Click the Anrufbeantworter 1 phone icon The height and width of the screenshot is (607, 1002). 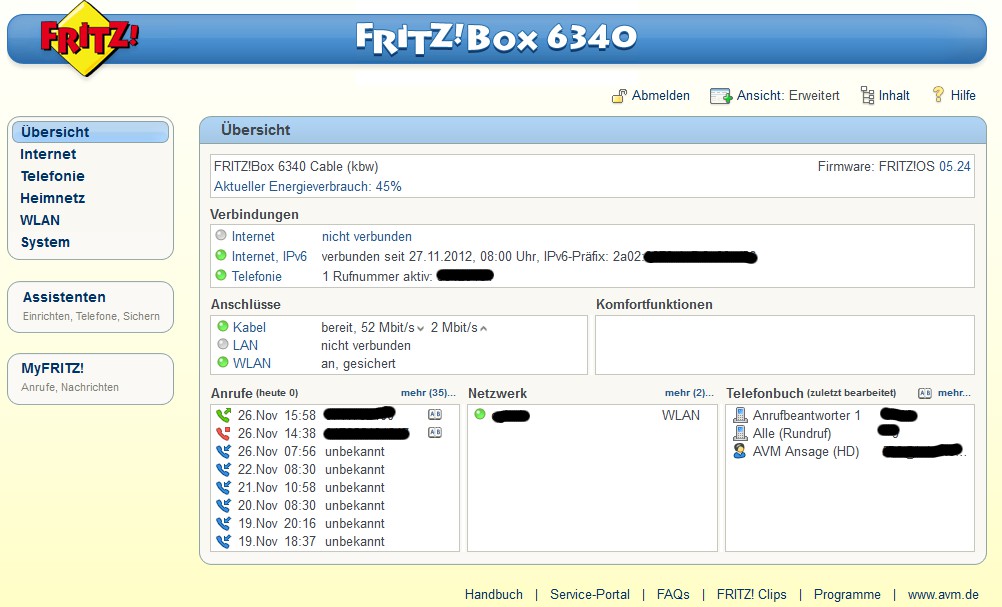click(x=740, y=415)
